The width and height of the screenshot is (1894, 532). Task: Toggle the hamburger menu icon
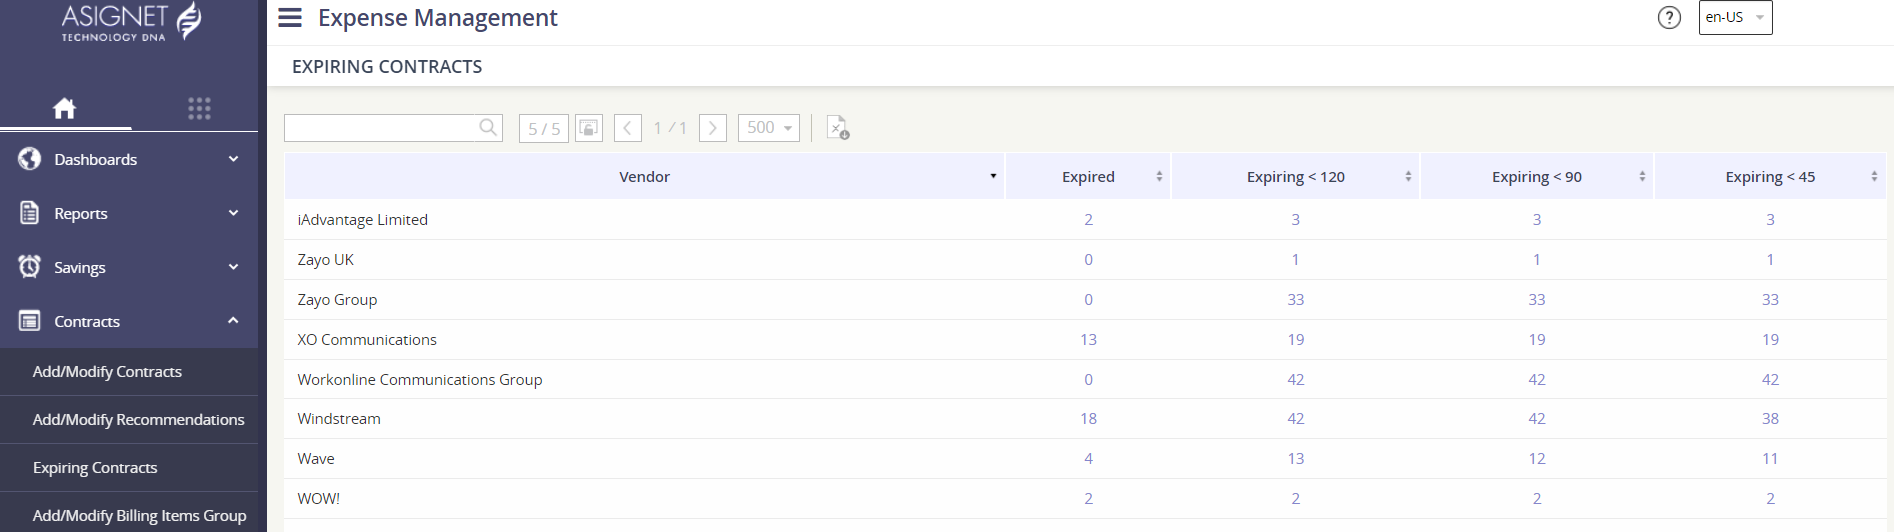pos(290,18)
